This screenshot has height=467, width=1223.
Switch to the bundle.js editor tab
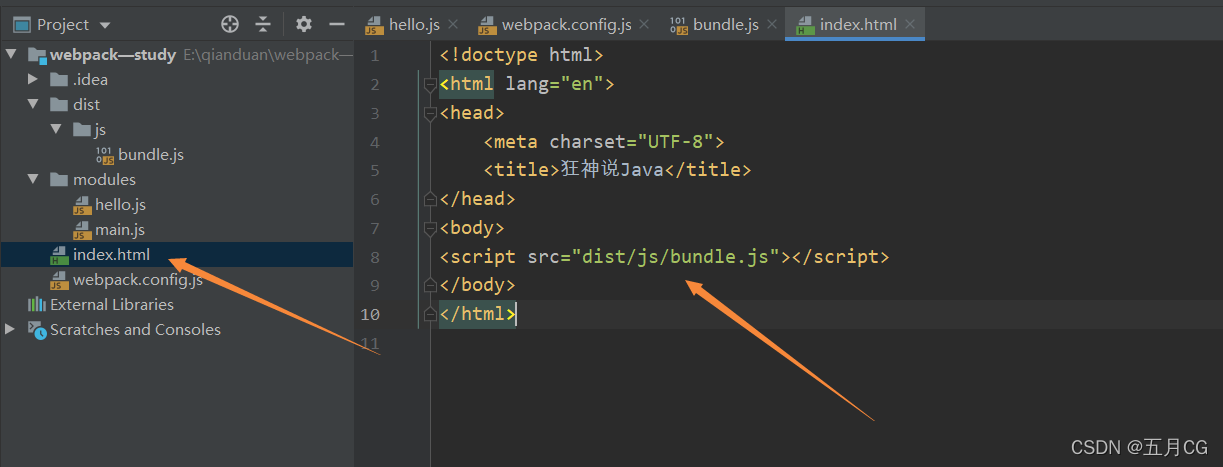(725, 24)
